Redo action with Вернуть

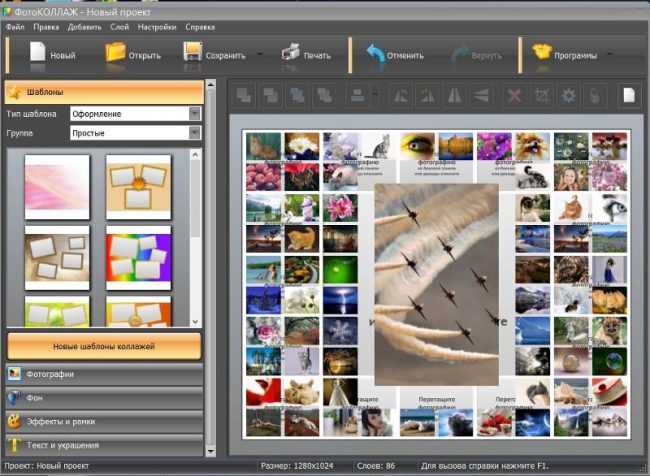pos(476,54)
